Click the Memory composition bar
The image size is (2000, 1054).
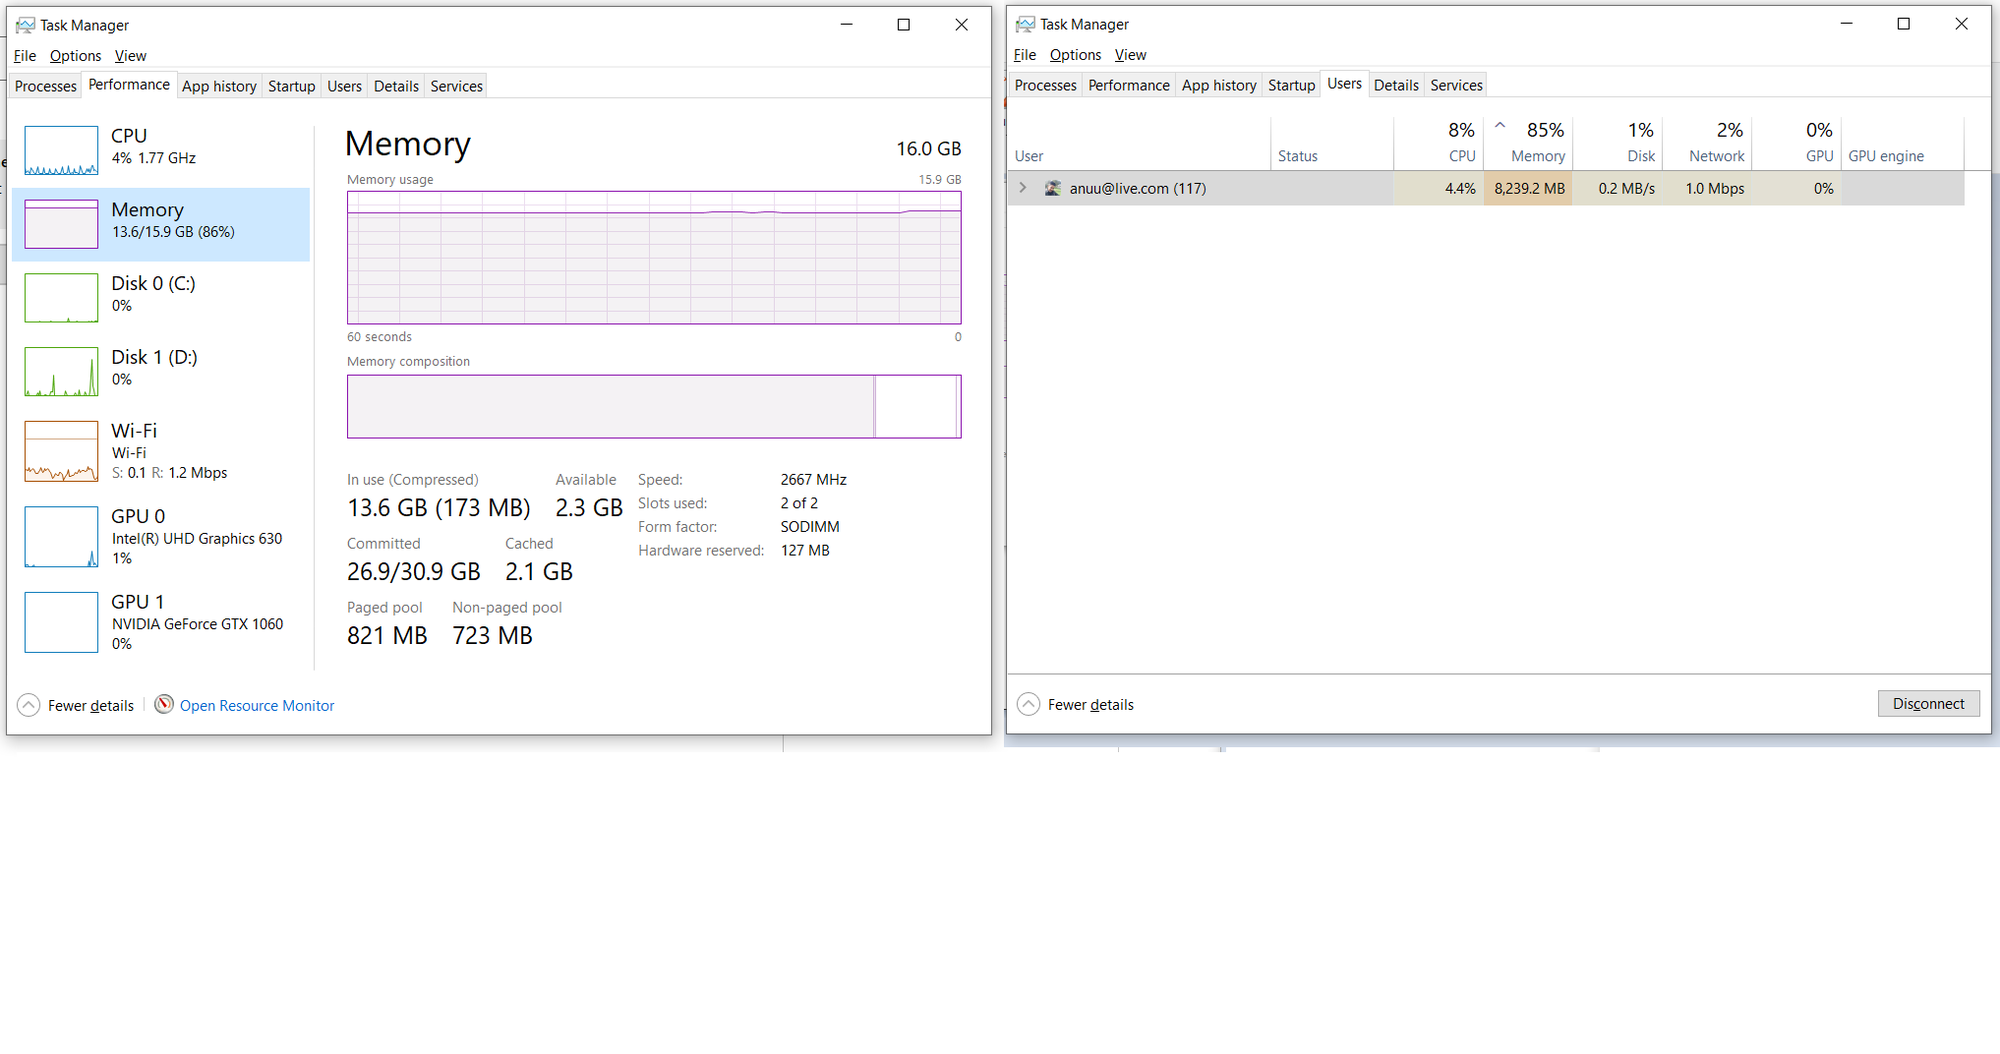tap(654, 406)
